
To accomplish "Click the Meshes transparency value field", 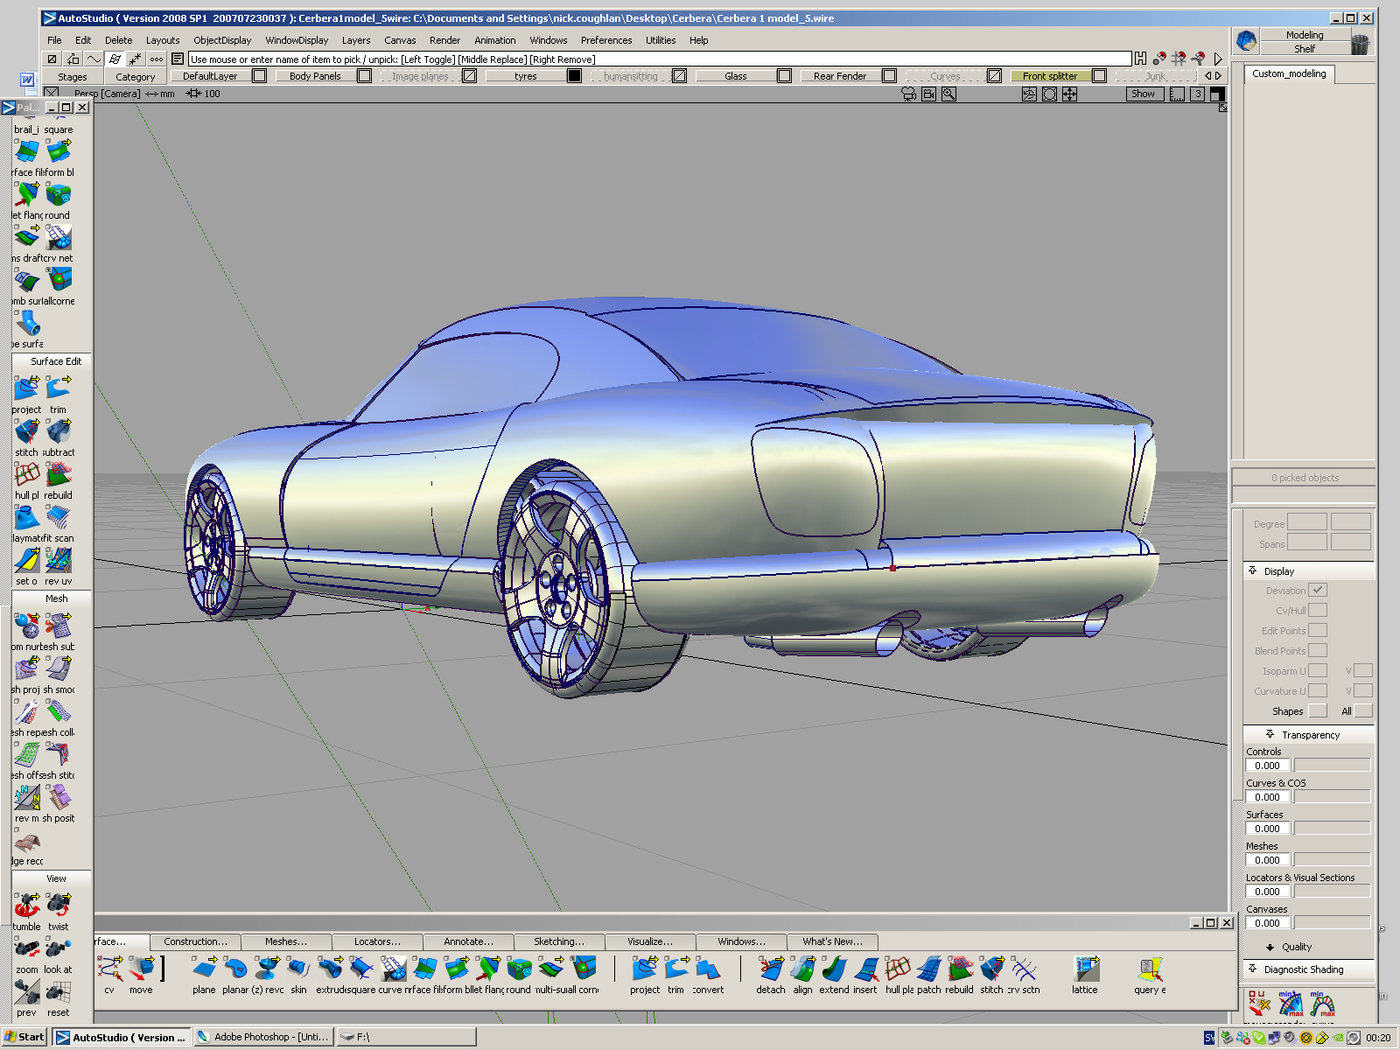I will [x=1267, y=860].
